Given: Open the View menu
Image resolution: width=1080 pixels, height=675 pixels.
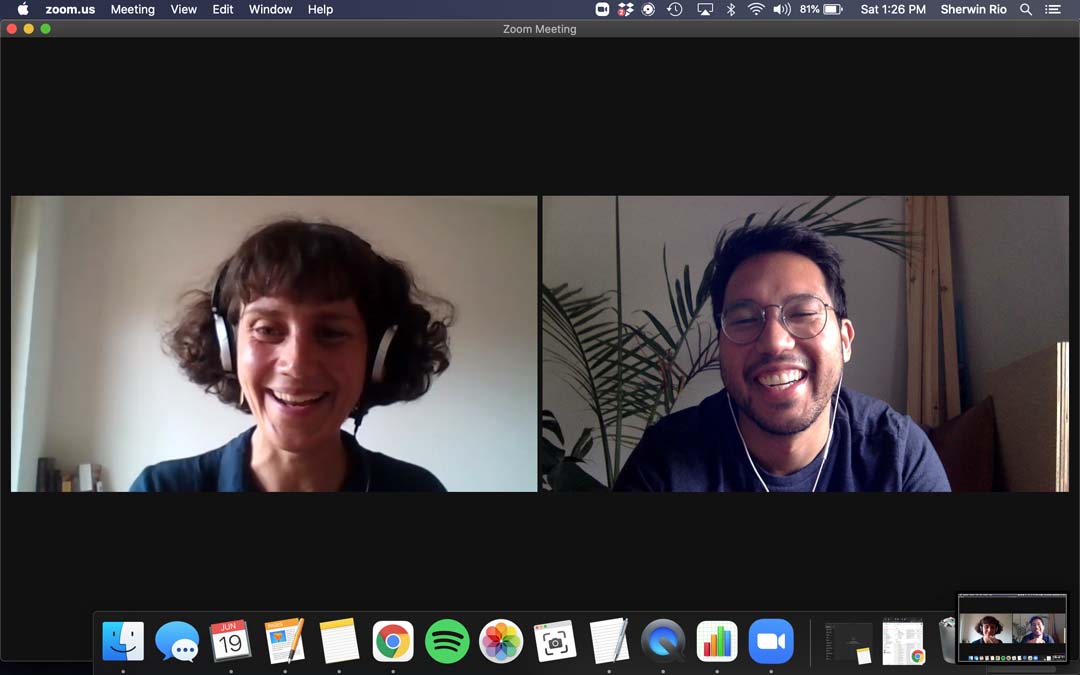Looking at the screenshot, I should pos(183,9).
